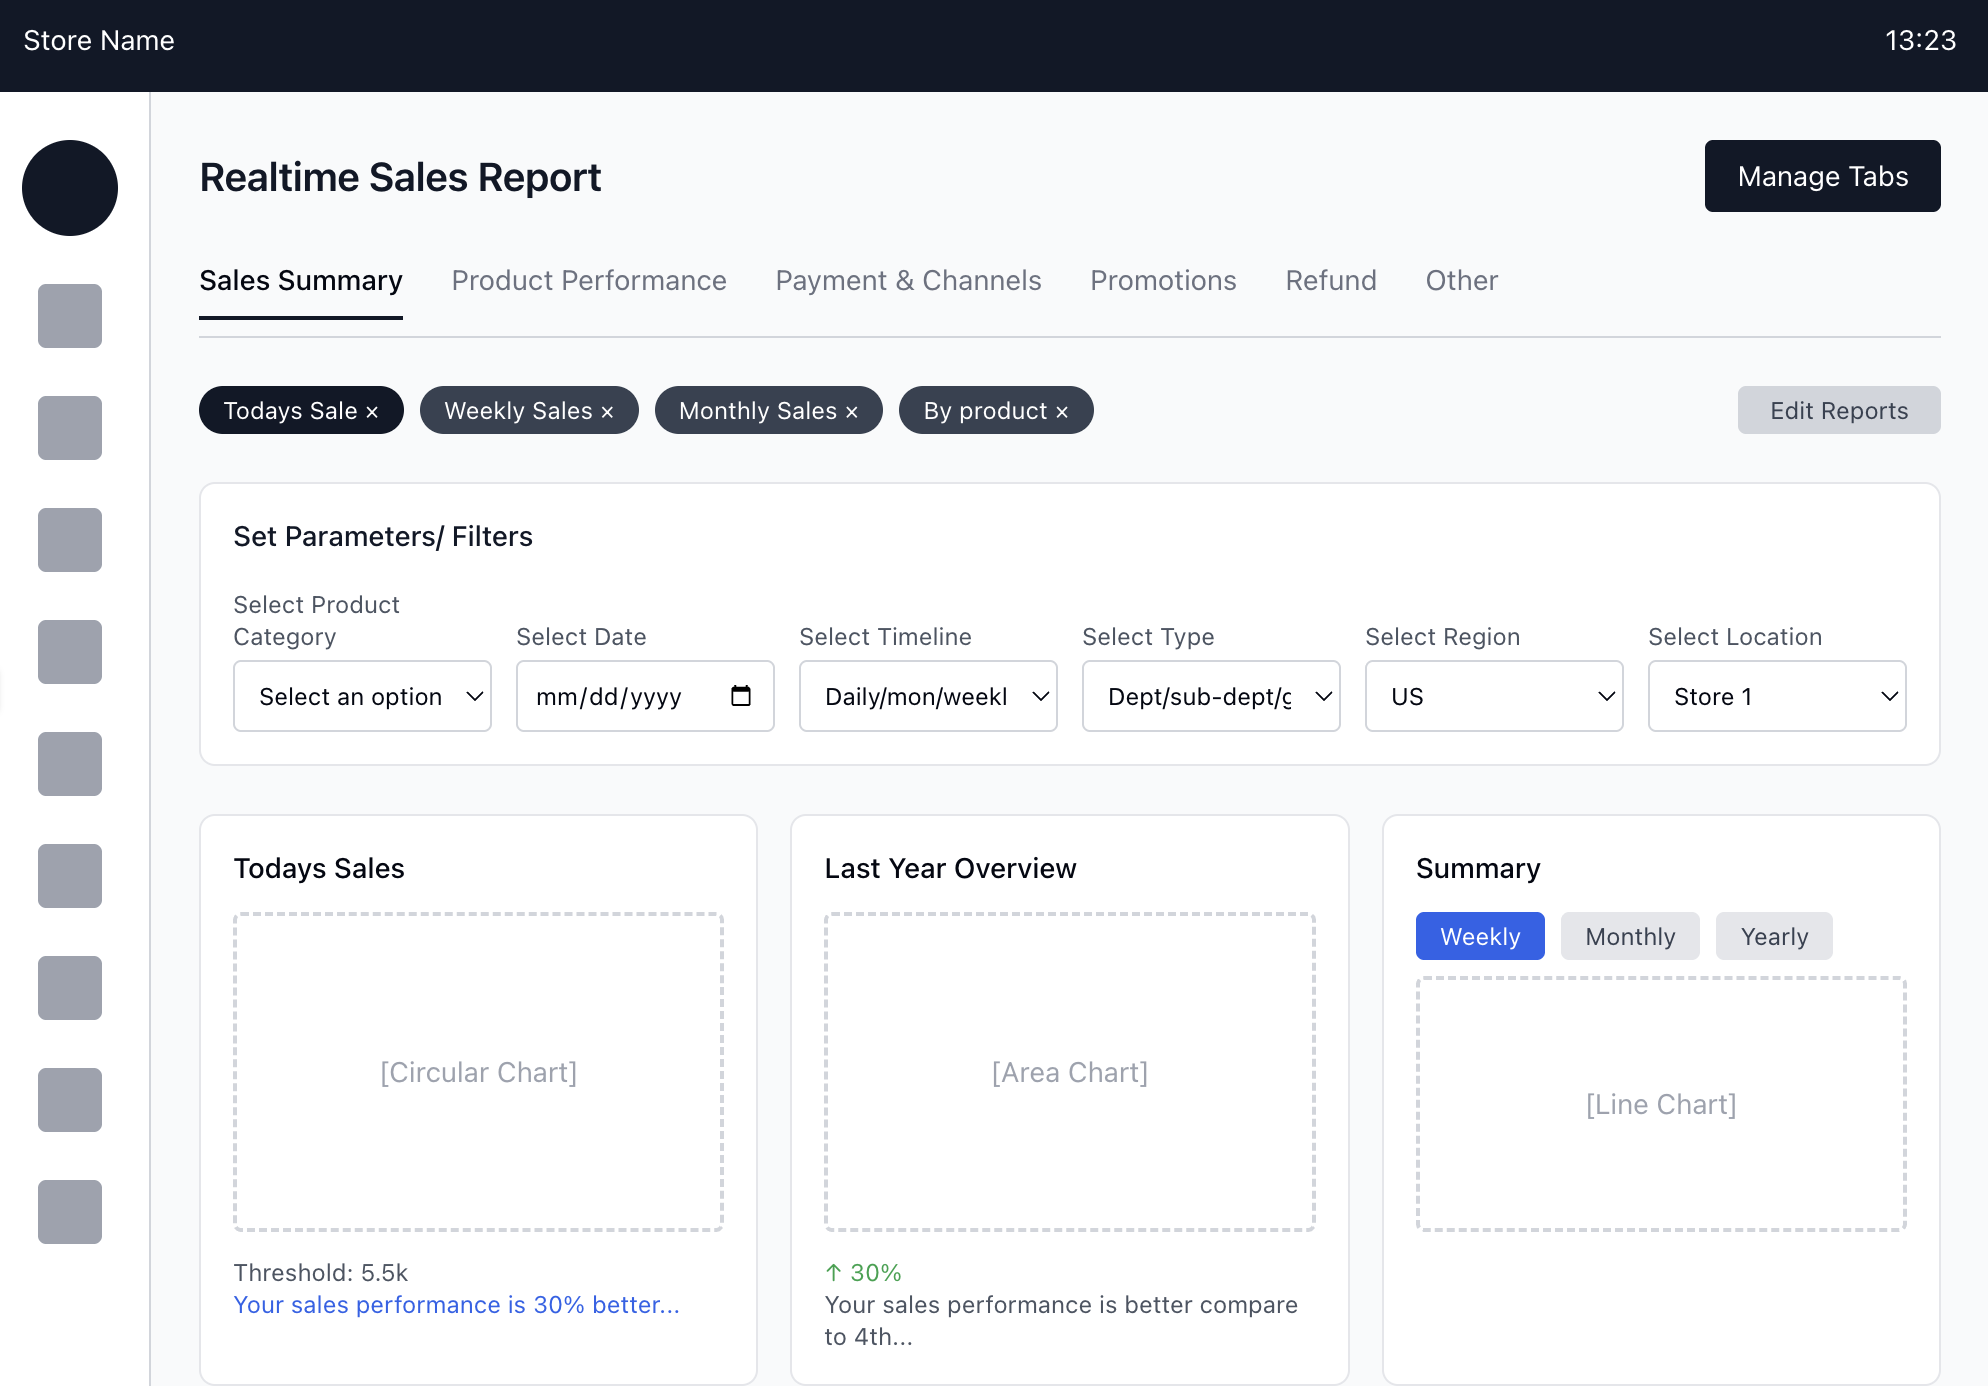This screenshot has width=1988, height=1386.
Task: Open the Promotions tab
Action: pyautogui.click(x=1163, y=280)
